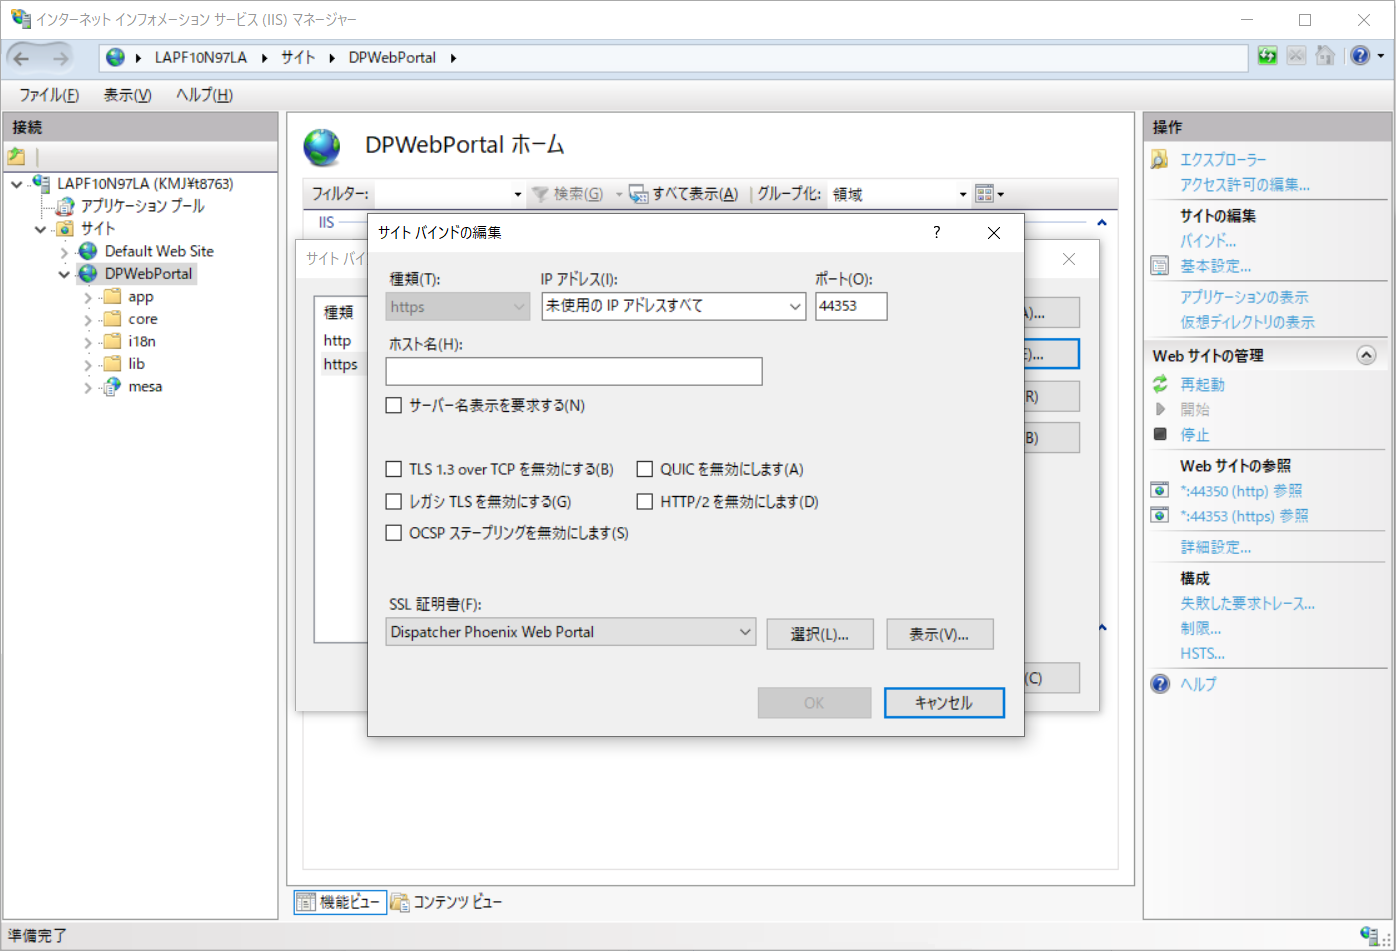Click the create connection icon in 接続 panel

(16, 157)
